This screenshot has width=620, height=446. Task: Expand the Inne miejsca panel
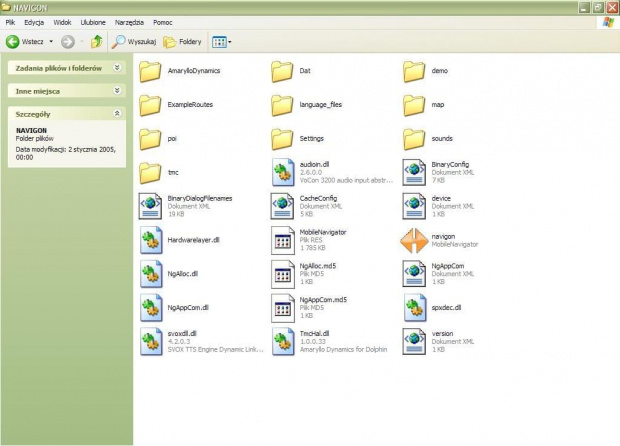[117, 91]
